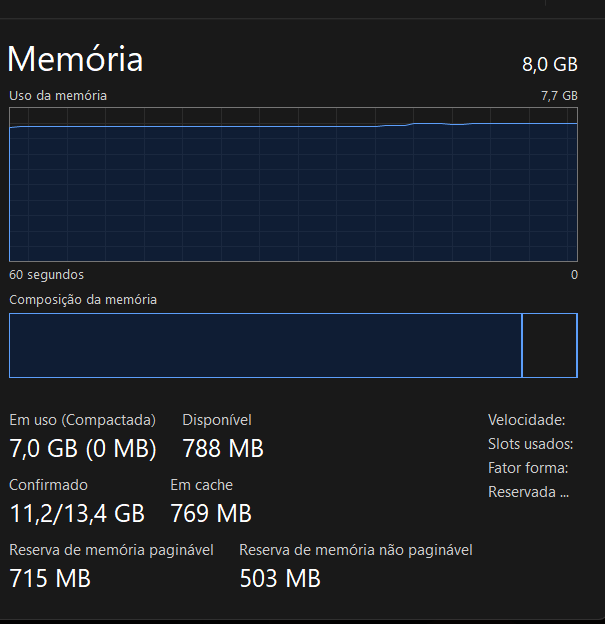605x624 pixels.
Task: Click the Memória heading
Action: point(75,60)
